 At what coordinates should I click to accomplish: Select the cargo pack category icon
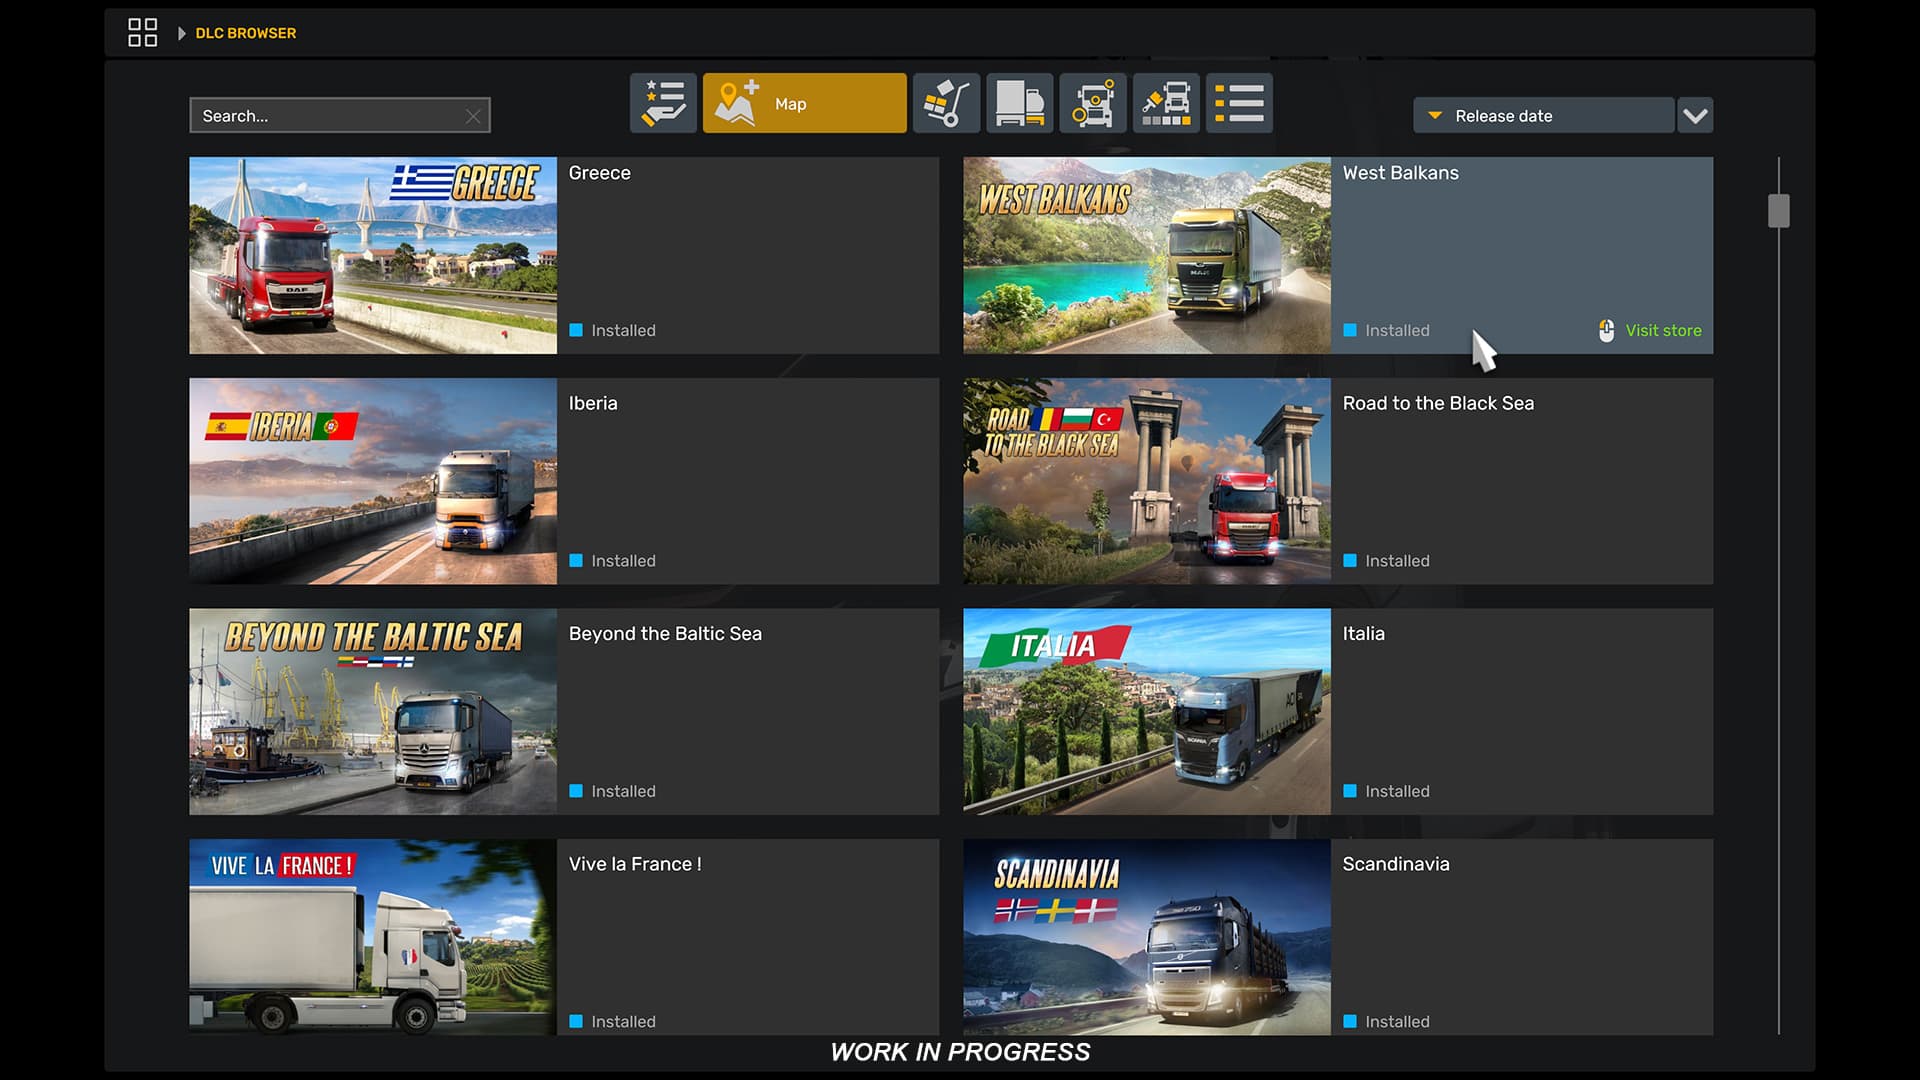(x=946, y=103)
